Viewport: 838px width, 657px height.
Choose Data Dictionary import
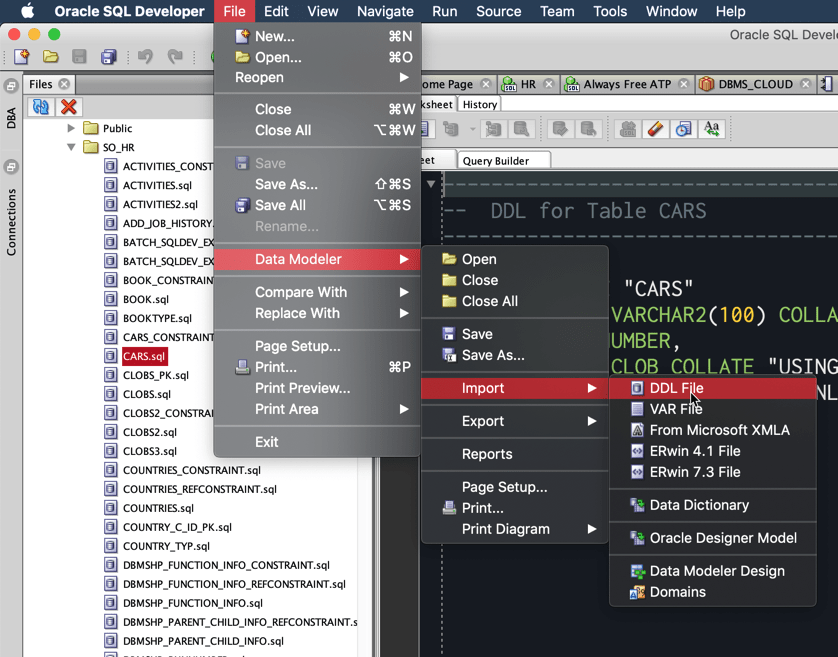pyautogui.click(x=713, y=506)
